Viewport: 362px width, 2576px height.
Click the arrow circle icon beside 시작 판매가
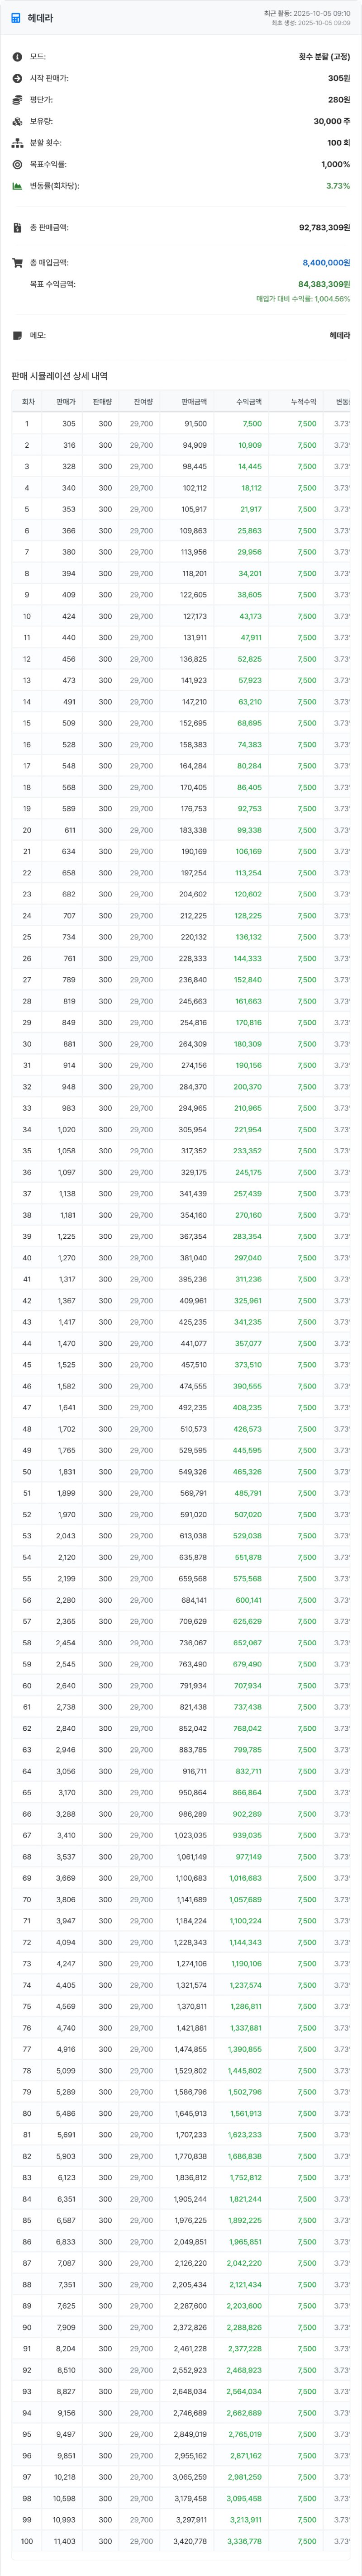tap(17, 78)
